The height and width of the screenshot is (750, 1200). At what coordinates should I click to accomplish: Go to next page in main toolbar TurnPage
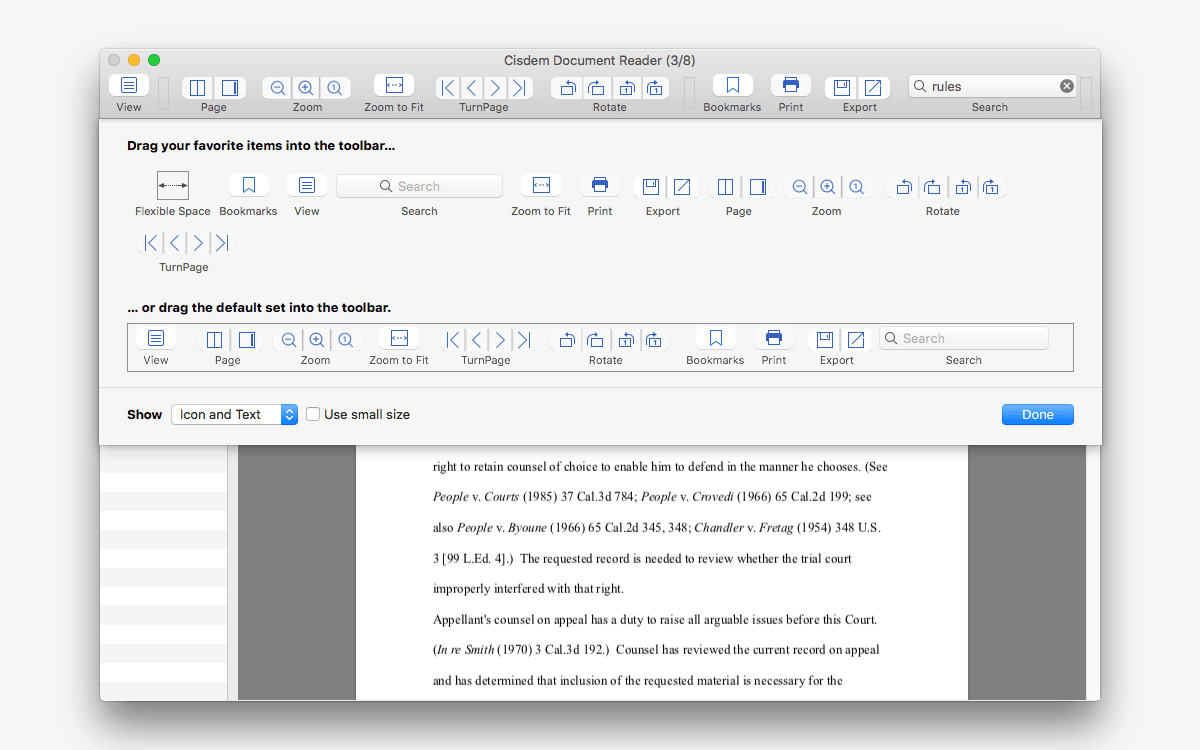(496, 88)
